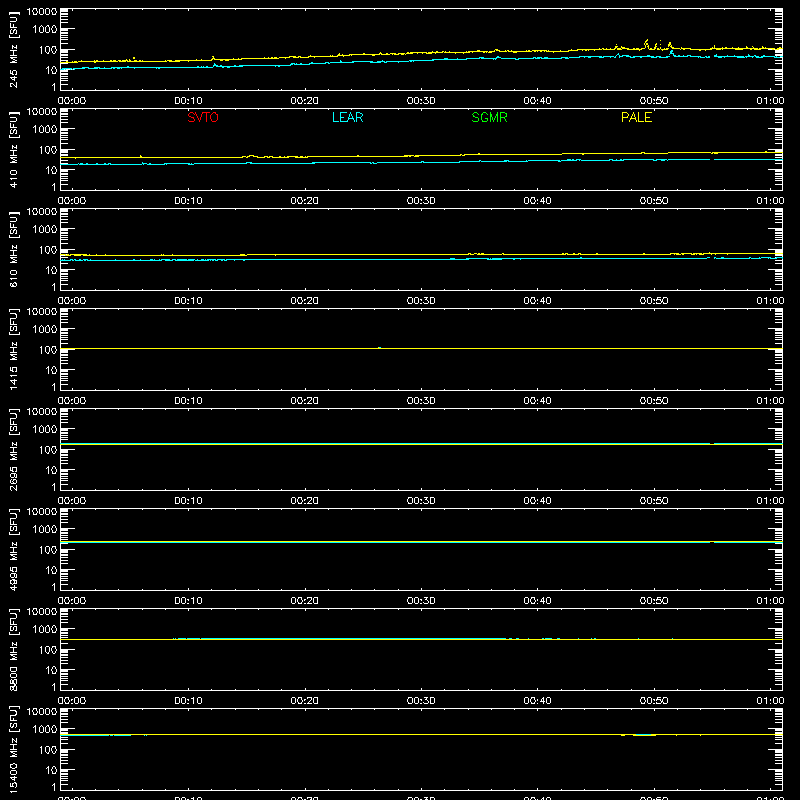Select the 15400 MHz [SFU] axis title
800x800 pixels.
click(13, 750)
